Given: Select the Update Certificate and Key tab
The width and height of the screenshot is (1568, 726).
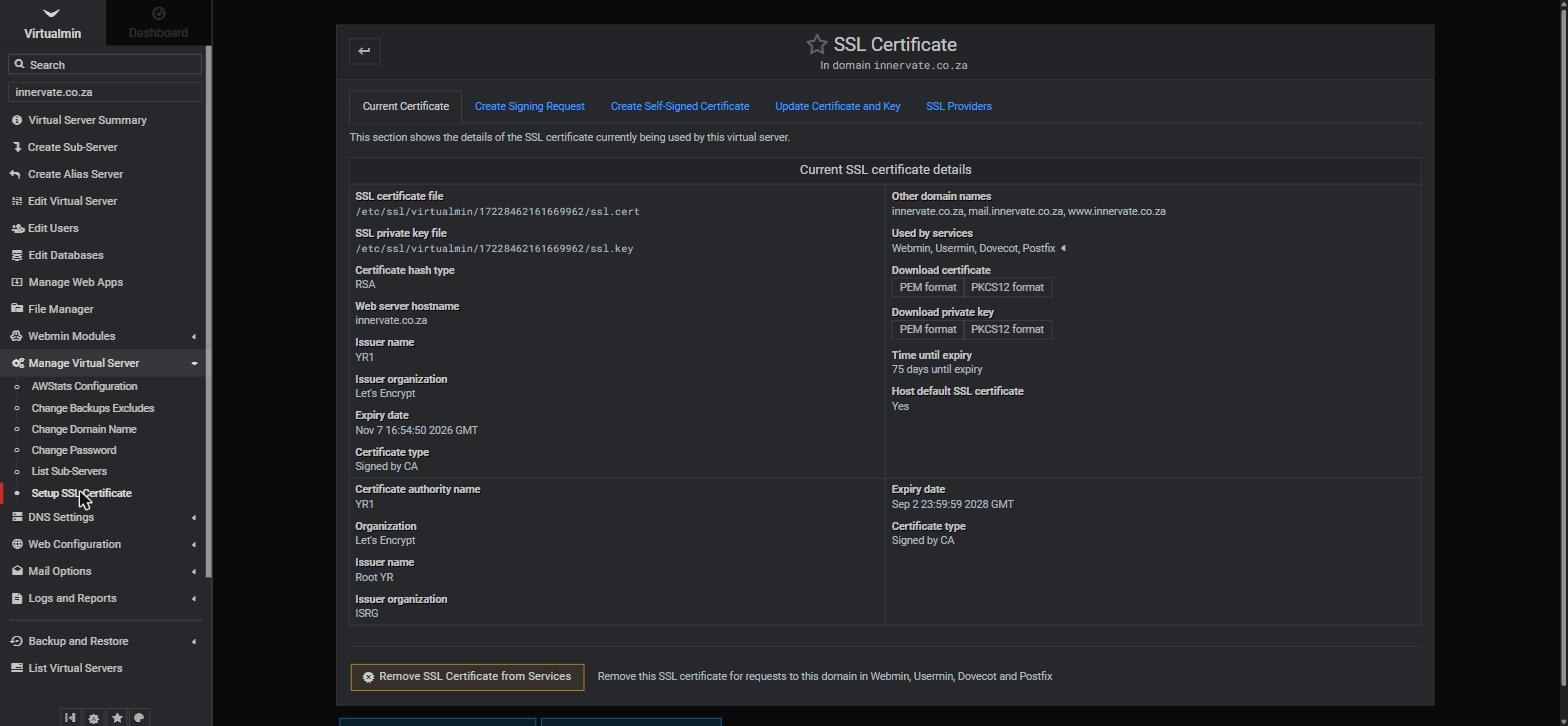Looking at the screenshot, I should (x=837, y=106).
